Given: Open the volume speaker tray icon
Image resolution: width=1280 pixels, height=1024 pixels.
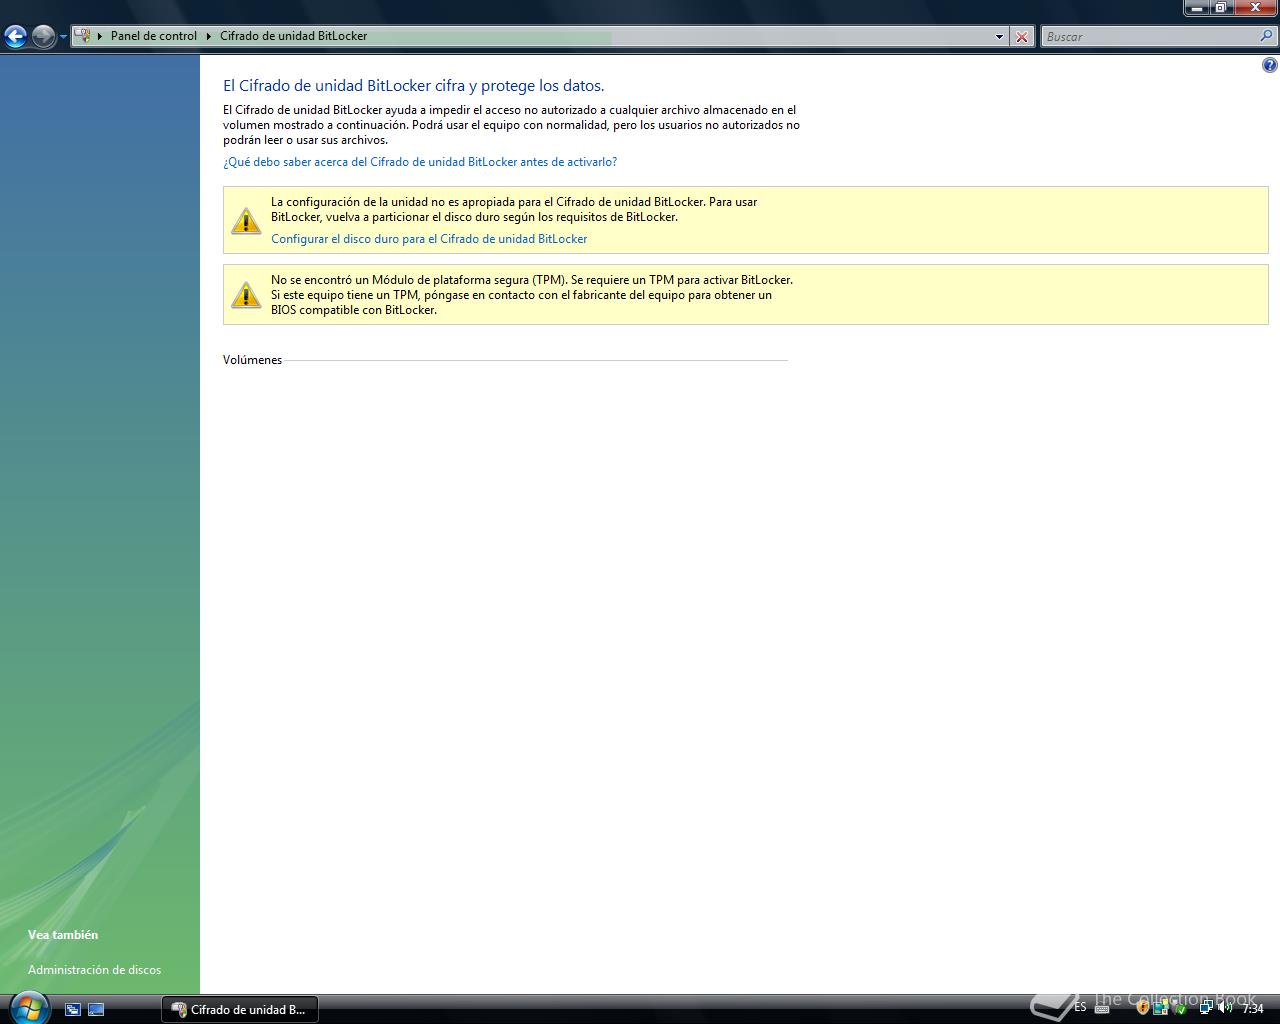Looking at the screenshot, I should [1225, 1007].
